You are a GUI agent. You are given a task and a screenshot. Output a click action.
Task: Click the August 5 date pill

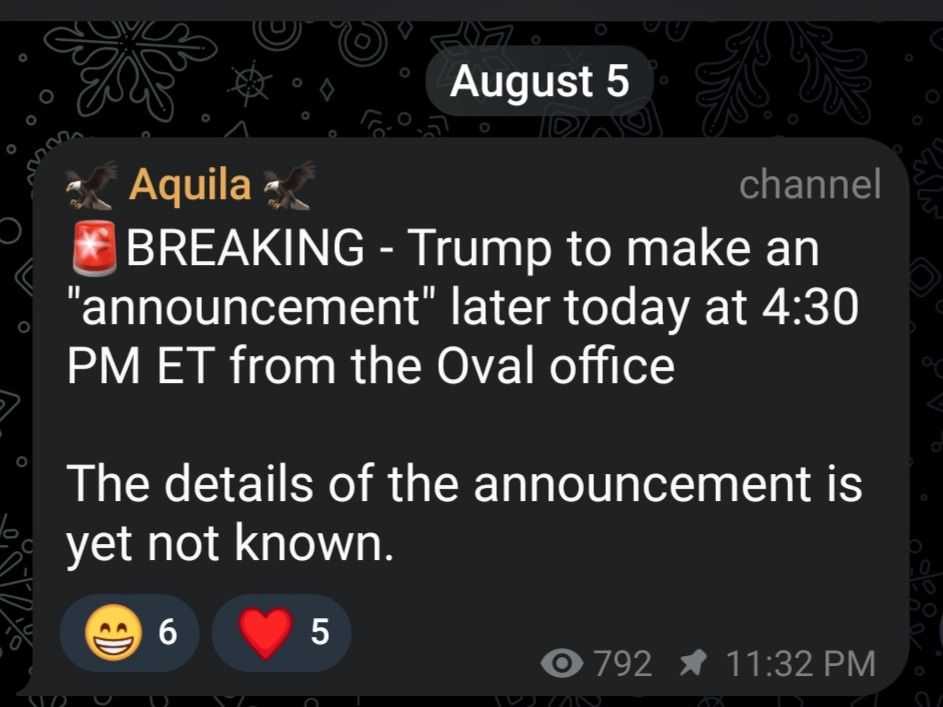pyautogui.click(x=539, y=81)
